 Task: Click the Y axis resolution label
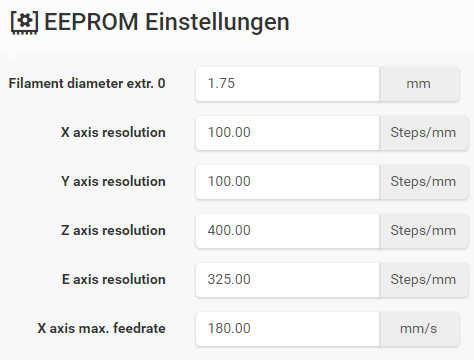point(113,181)
